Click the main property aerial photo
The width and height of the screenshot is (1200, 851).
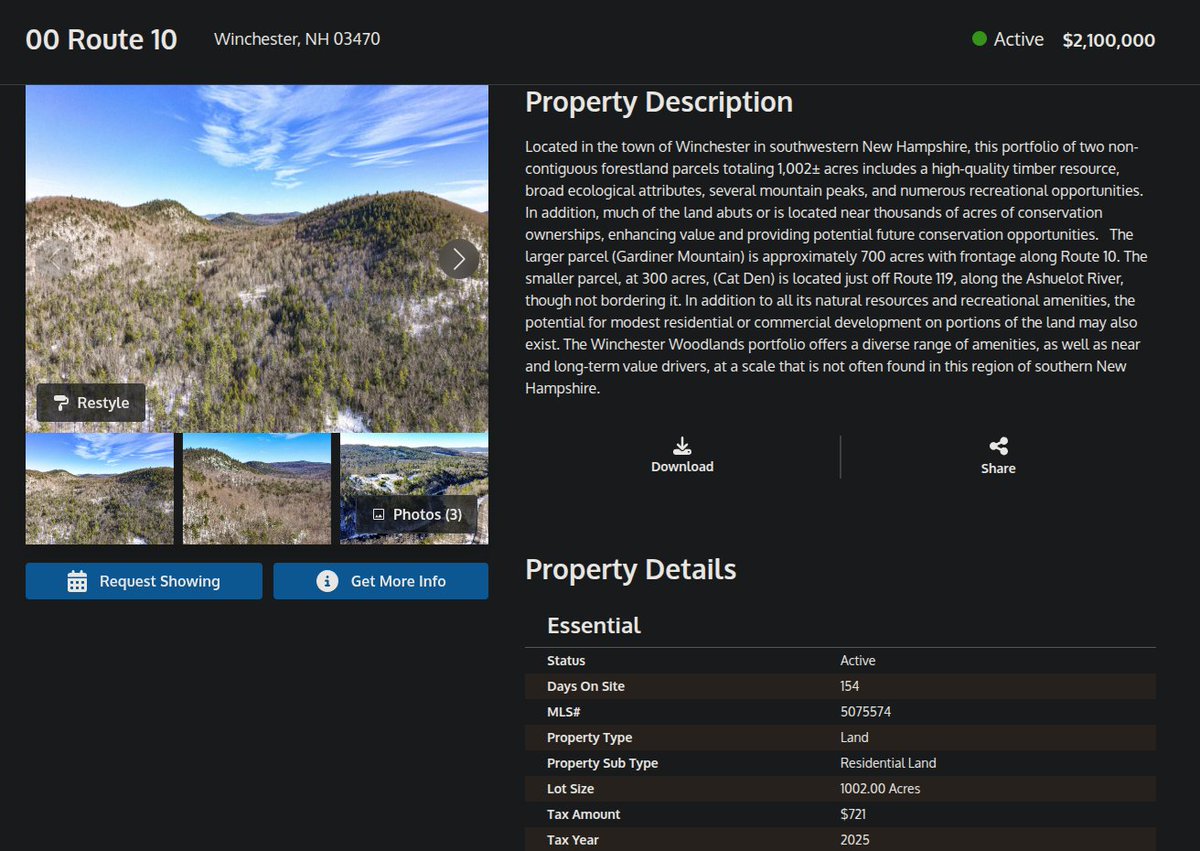click(257, 259)
